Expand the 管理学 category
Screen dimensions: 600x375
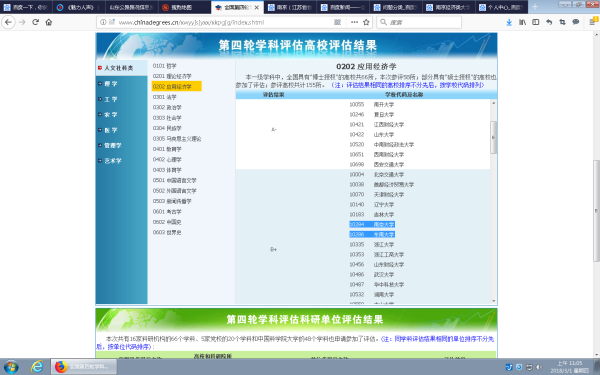pyautogui.click(x=113, y=145)
